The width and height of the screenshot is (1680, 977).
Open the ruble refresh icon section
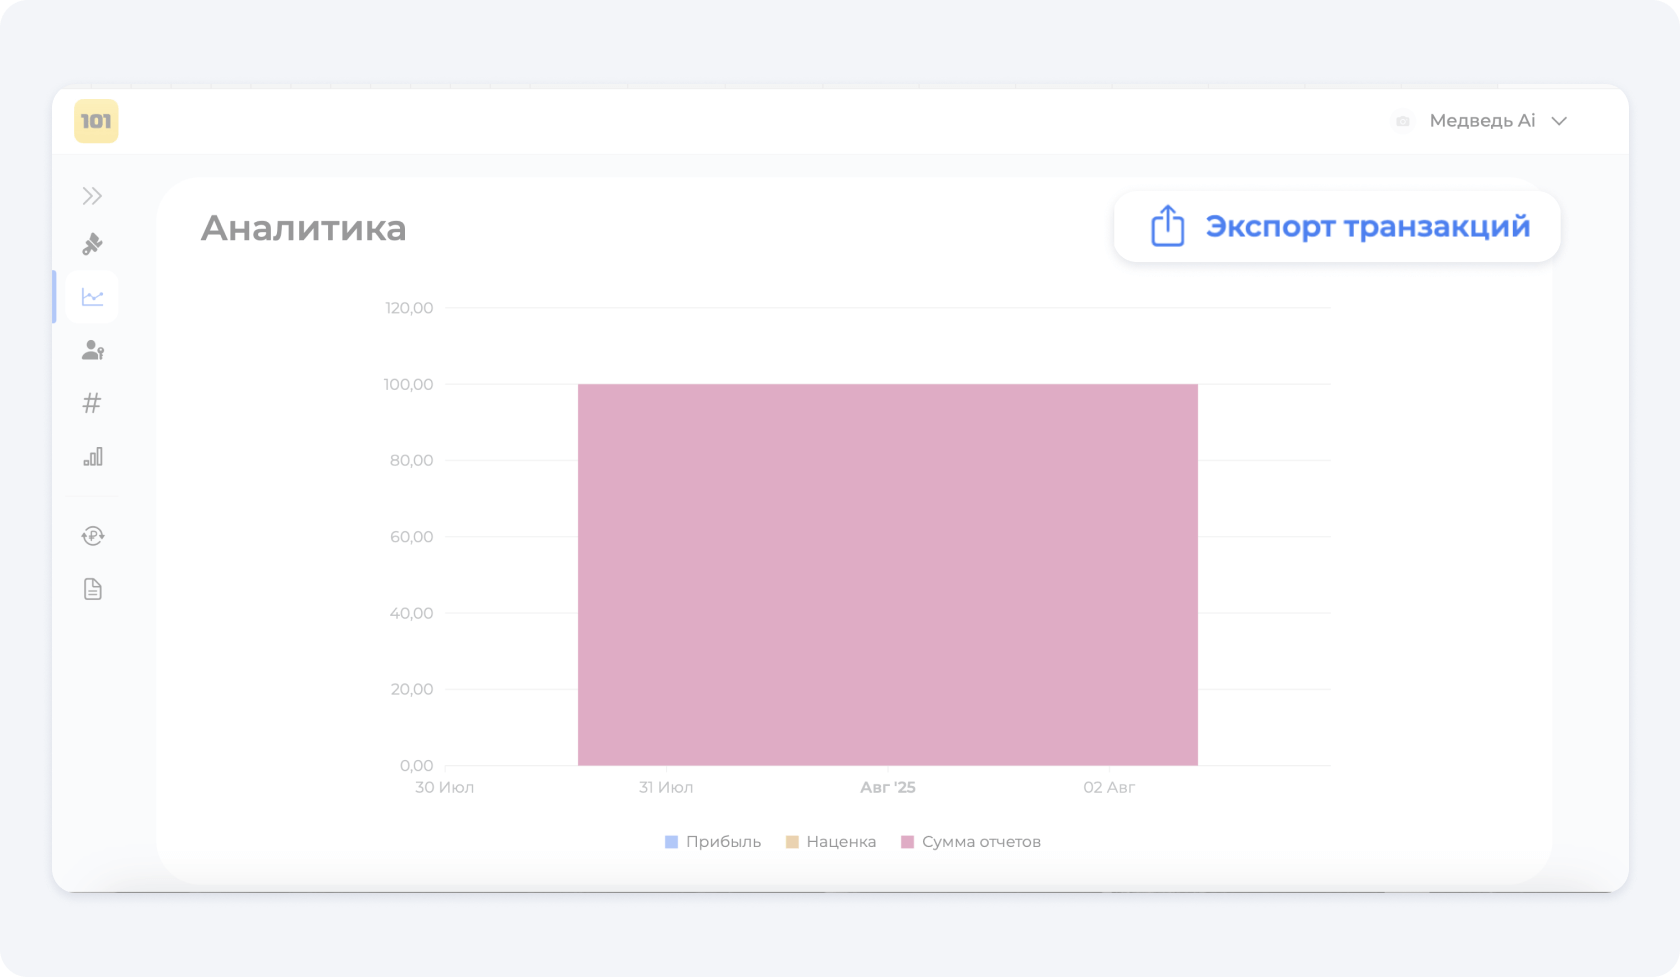[x=92, y=536]
